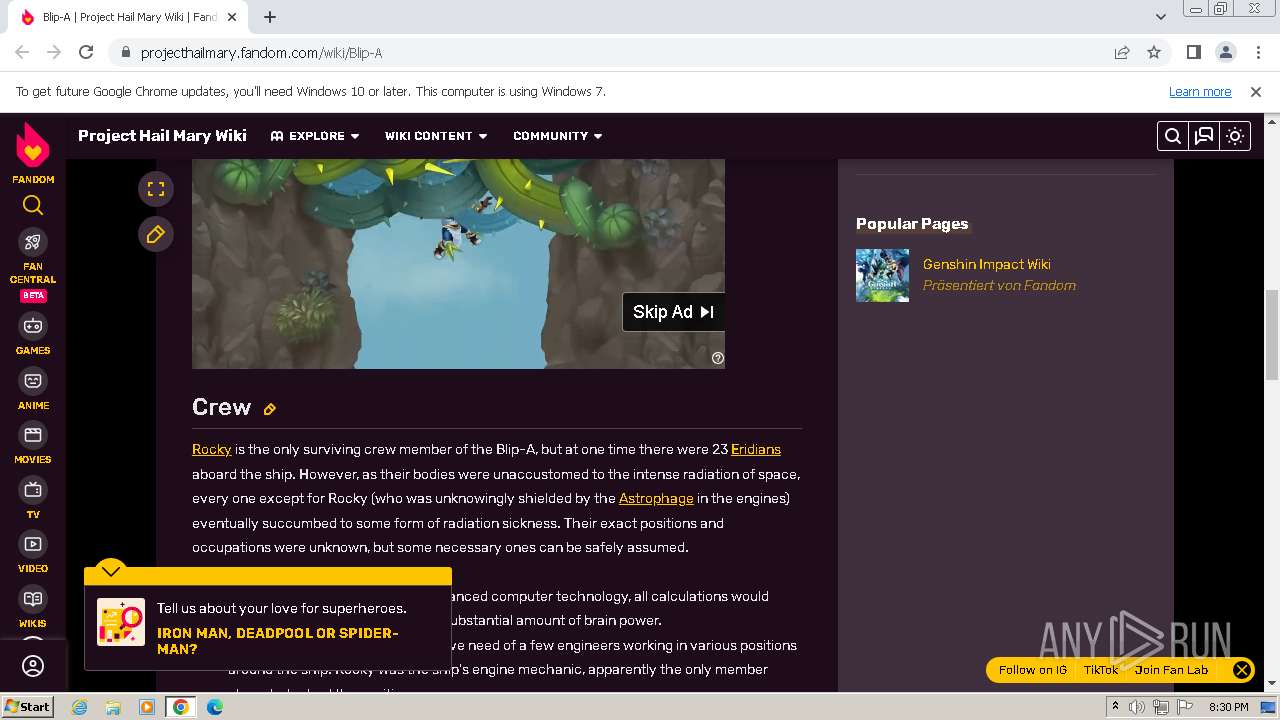Bookmark this page star icon
The image size is (1280, 720).
[1154, 52]
